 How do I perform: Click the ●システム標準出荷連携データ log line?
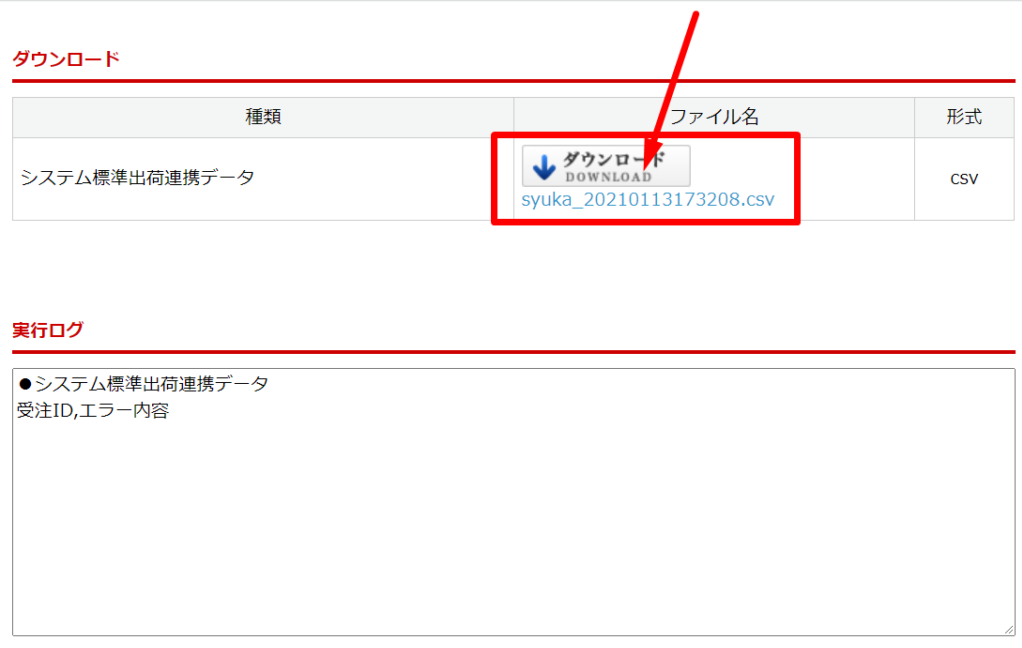click(x=143, y=384)
